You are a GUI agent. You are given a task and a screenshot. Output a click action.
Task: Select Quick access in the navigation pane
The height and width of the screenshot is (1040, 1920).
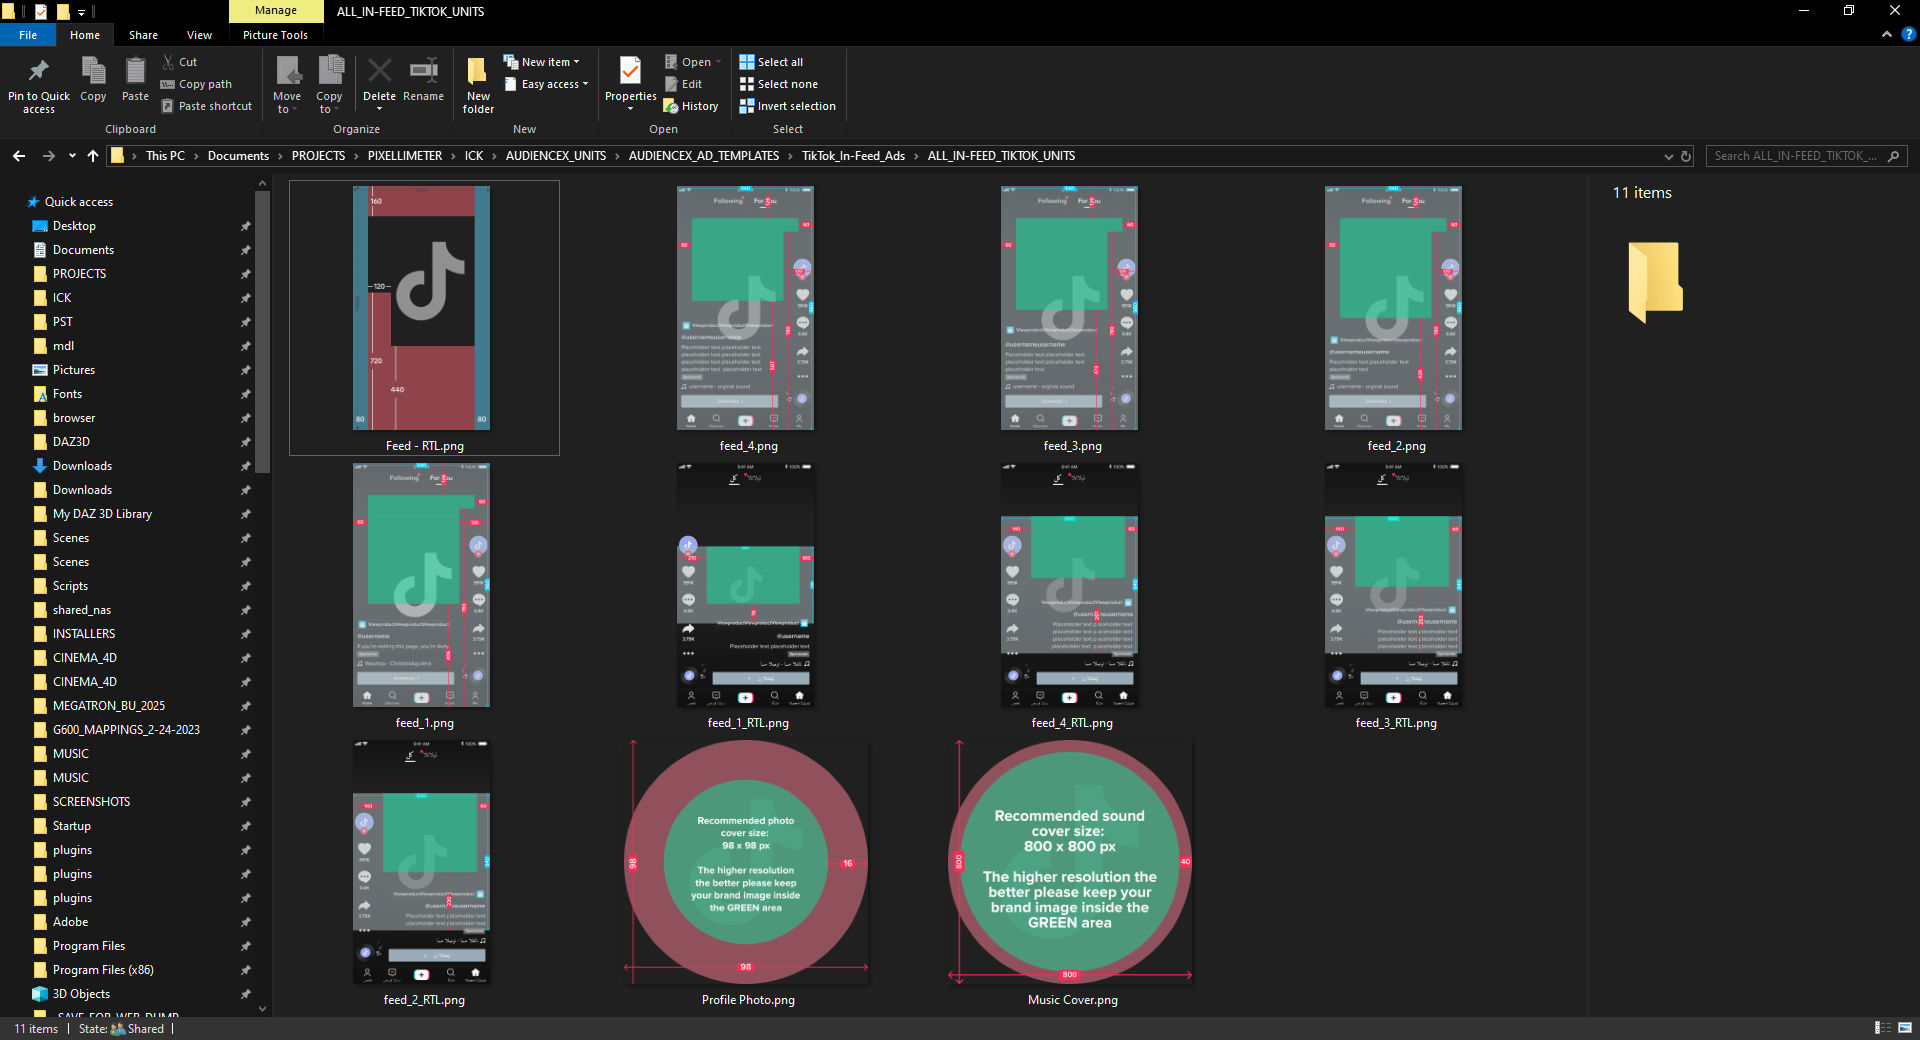pyautogui.click(x=79, y=202)
